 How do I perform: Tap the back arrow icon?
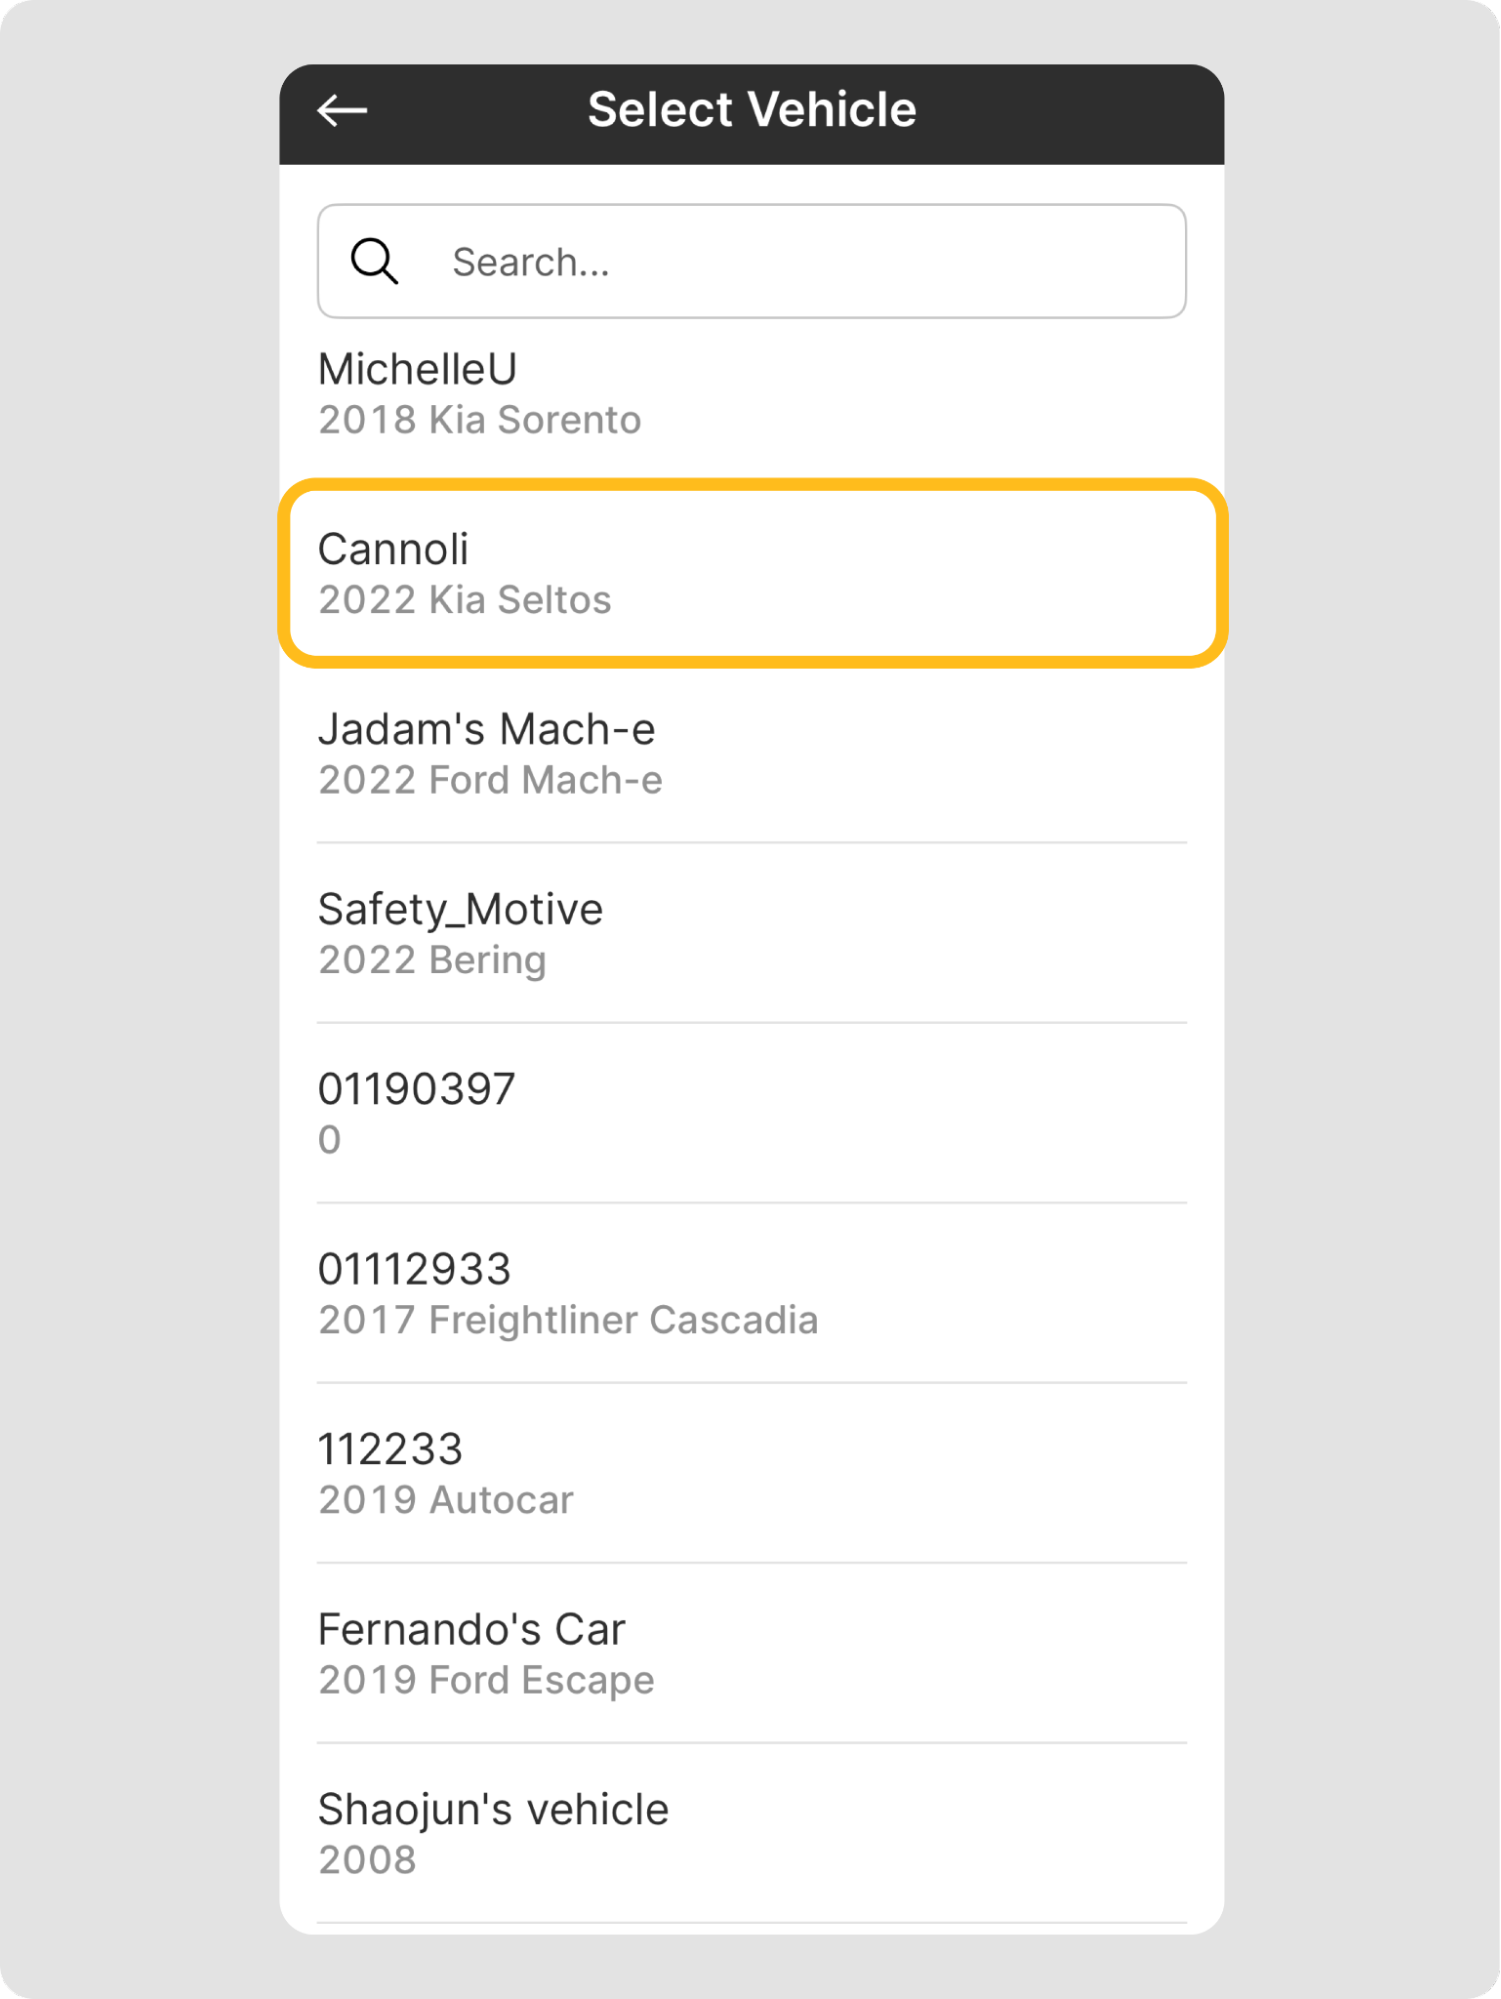point(343,110)
